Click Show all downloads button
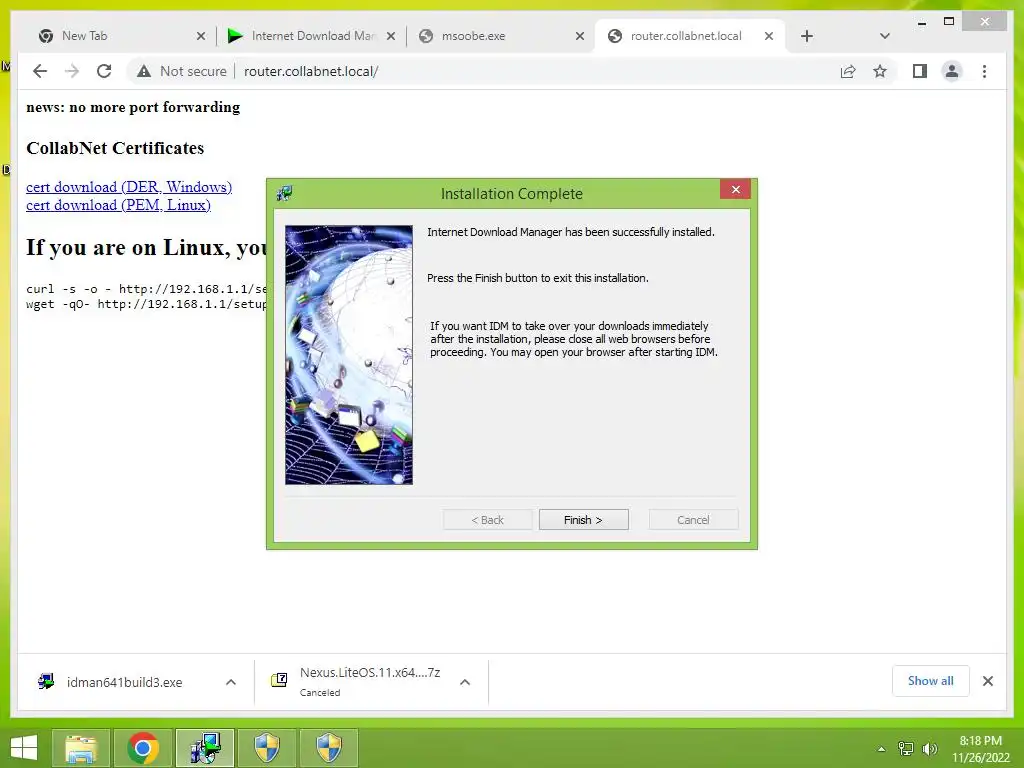Screen dimensions: 1024x768 pyautogui.click(x=930, y=681)
